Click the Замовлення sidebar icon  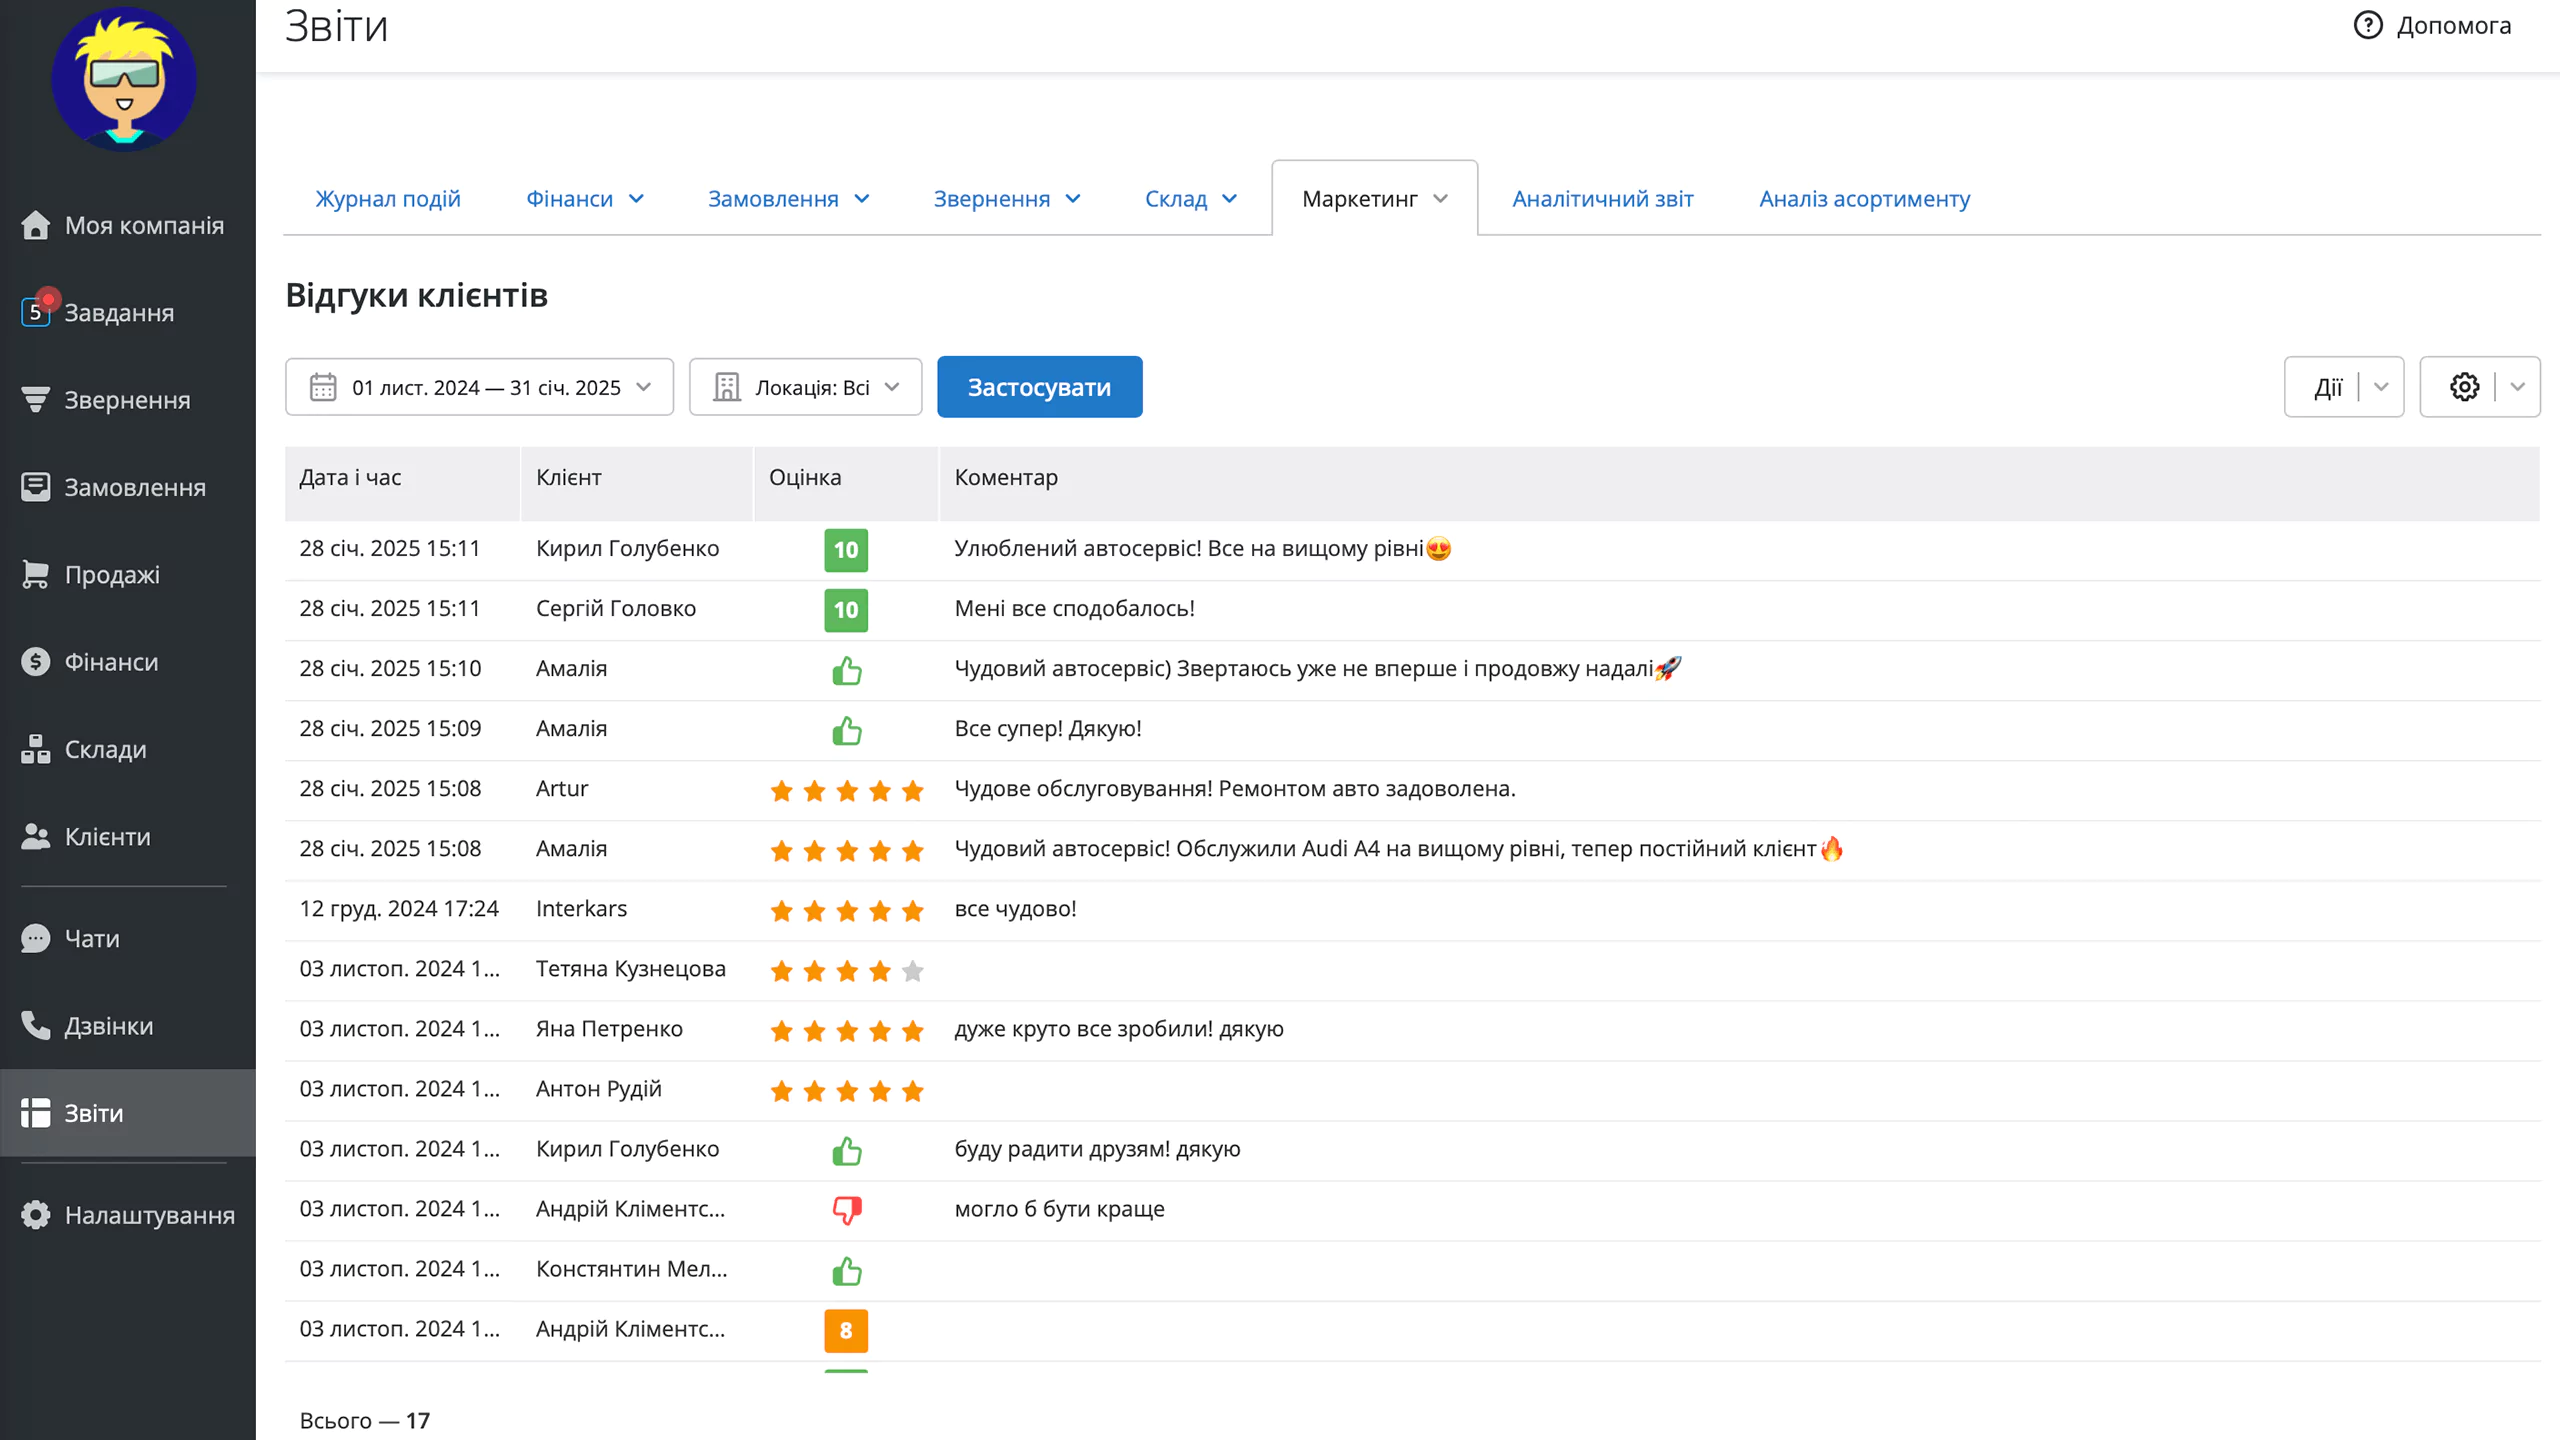[35, 487]
